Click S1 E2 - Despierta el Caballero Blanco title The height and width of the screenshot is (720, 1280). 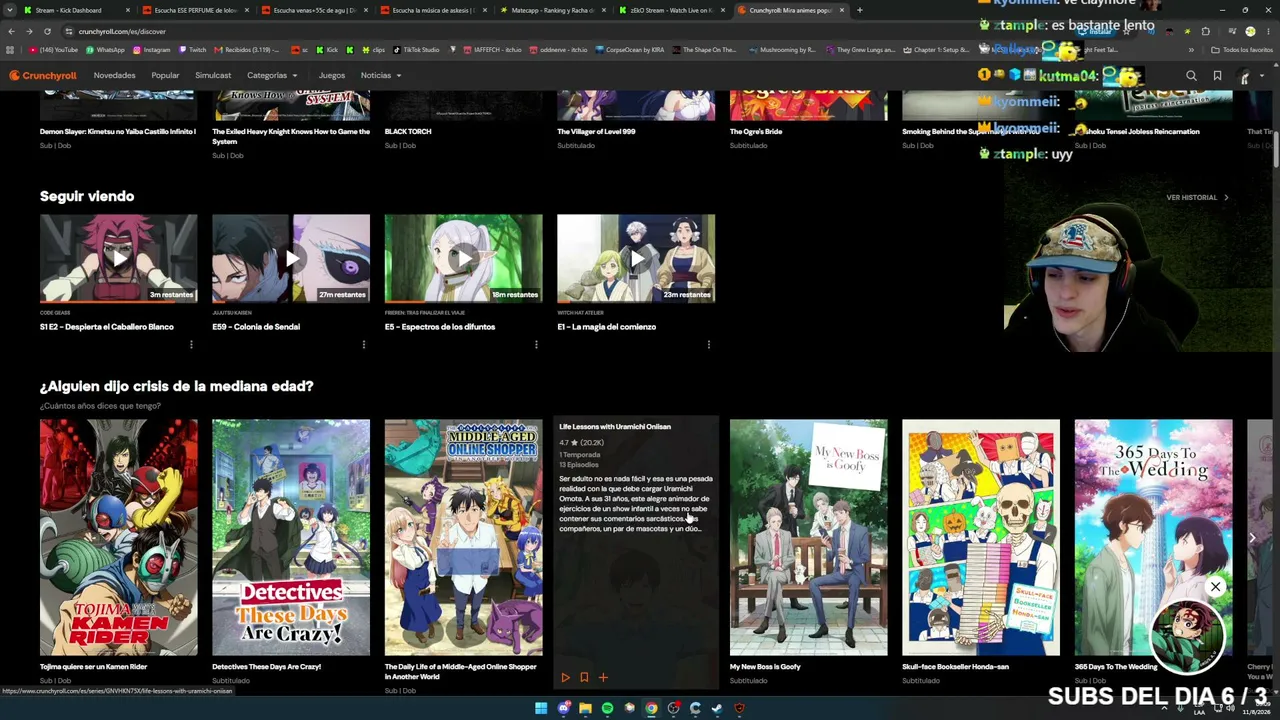click(107, 327)
